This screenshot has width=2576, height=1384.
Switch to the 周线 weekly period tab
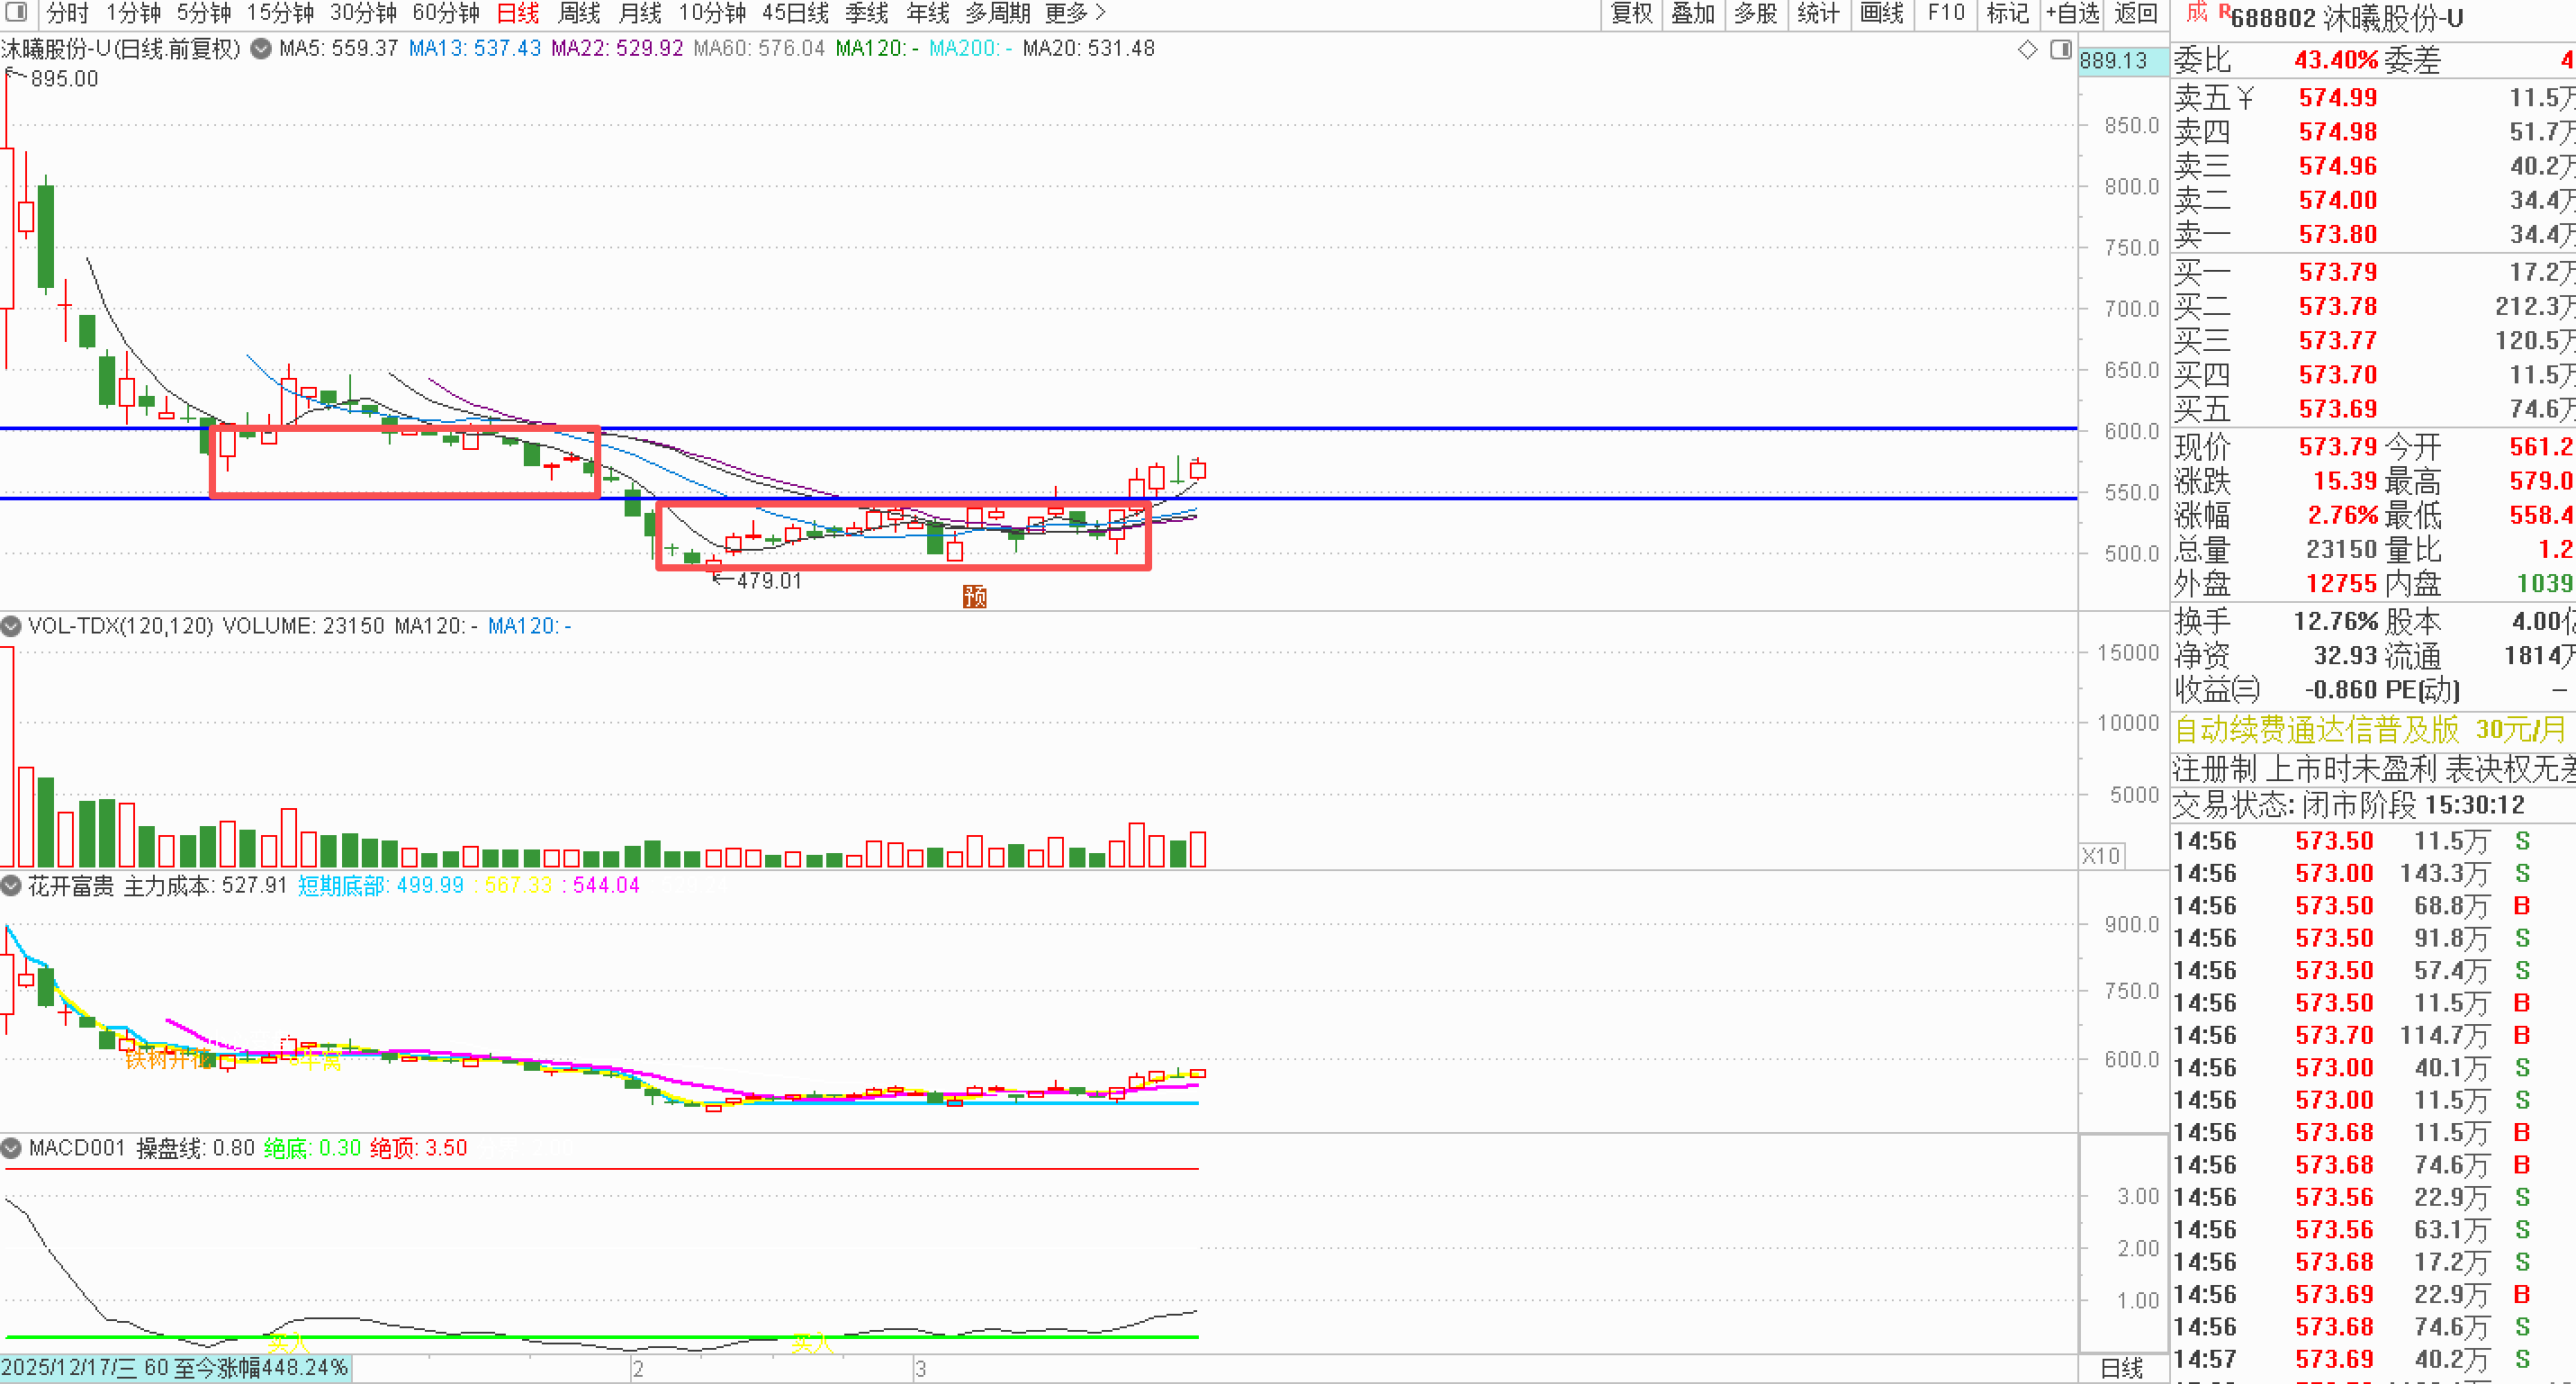pos(578,13)
